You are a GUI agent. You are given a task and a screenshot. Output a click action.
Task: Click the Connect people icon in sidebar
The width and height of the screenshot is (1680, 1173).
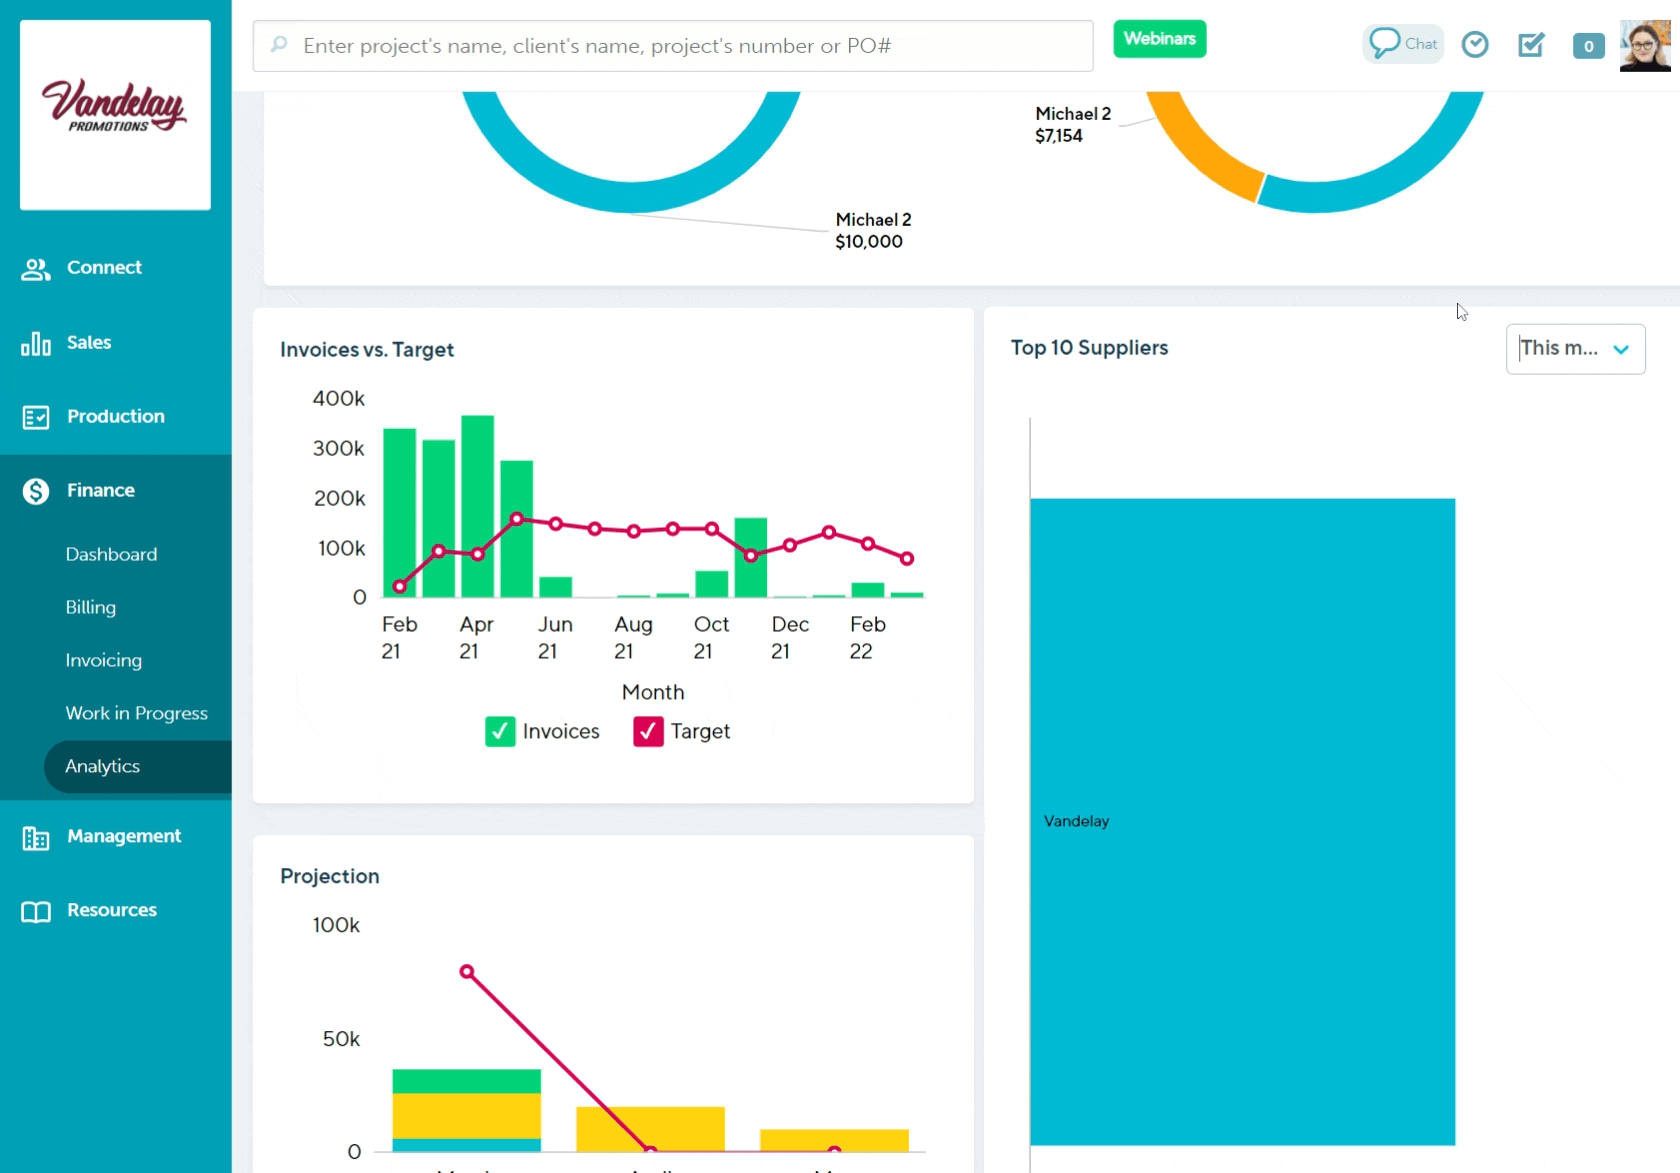(x=36, y=269)
